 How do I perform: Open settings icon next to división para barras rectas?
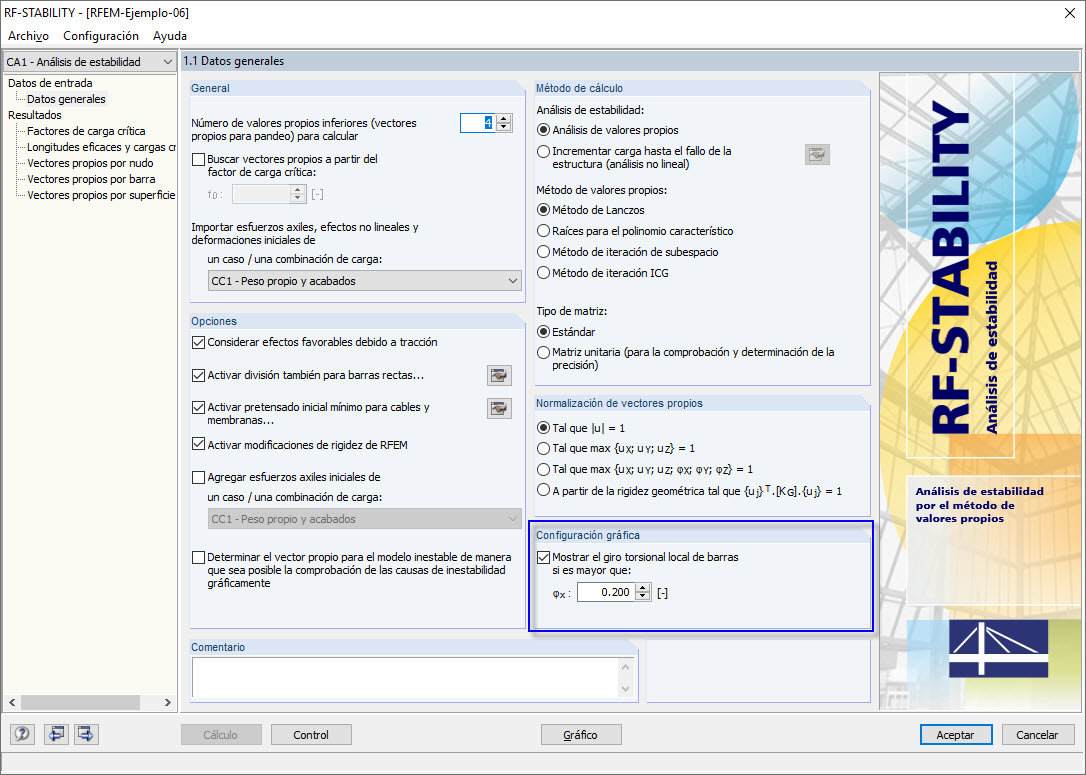[499, 375]
